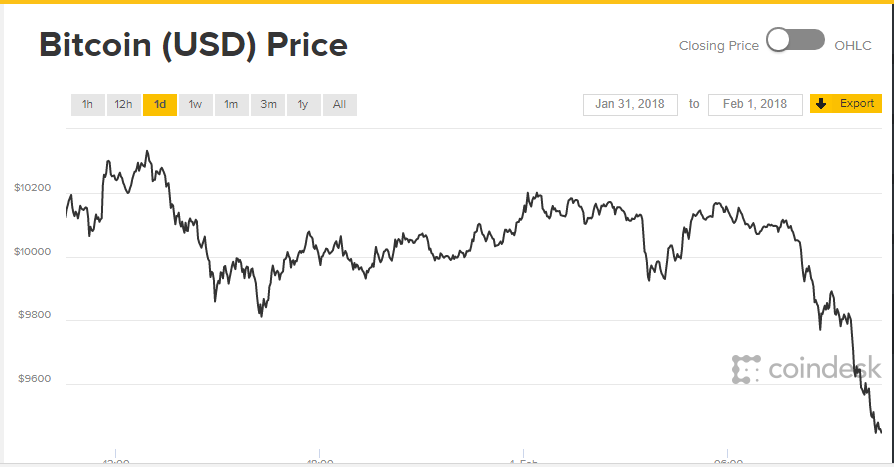The height and width of the screenshot is (467, 894).
Task: Open the Jan 31, 2018 start date field
Action: click(x=630, y=104)
